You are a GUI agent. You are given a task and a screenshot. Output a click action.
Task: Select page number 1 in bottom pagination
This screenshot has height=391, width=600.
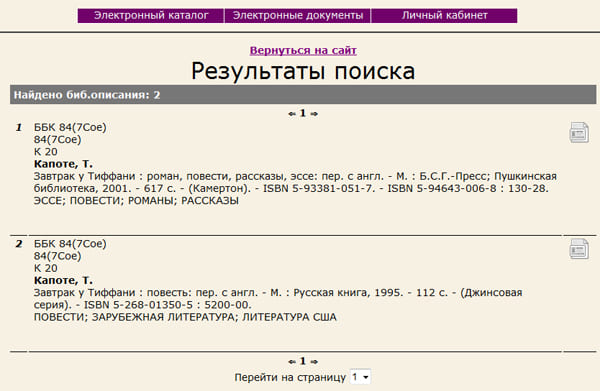pos(303,361)
